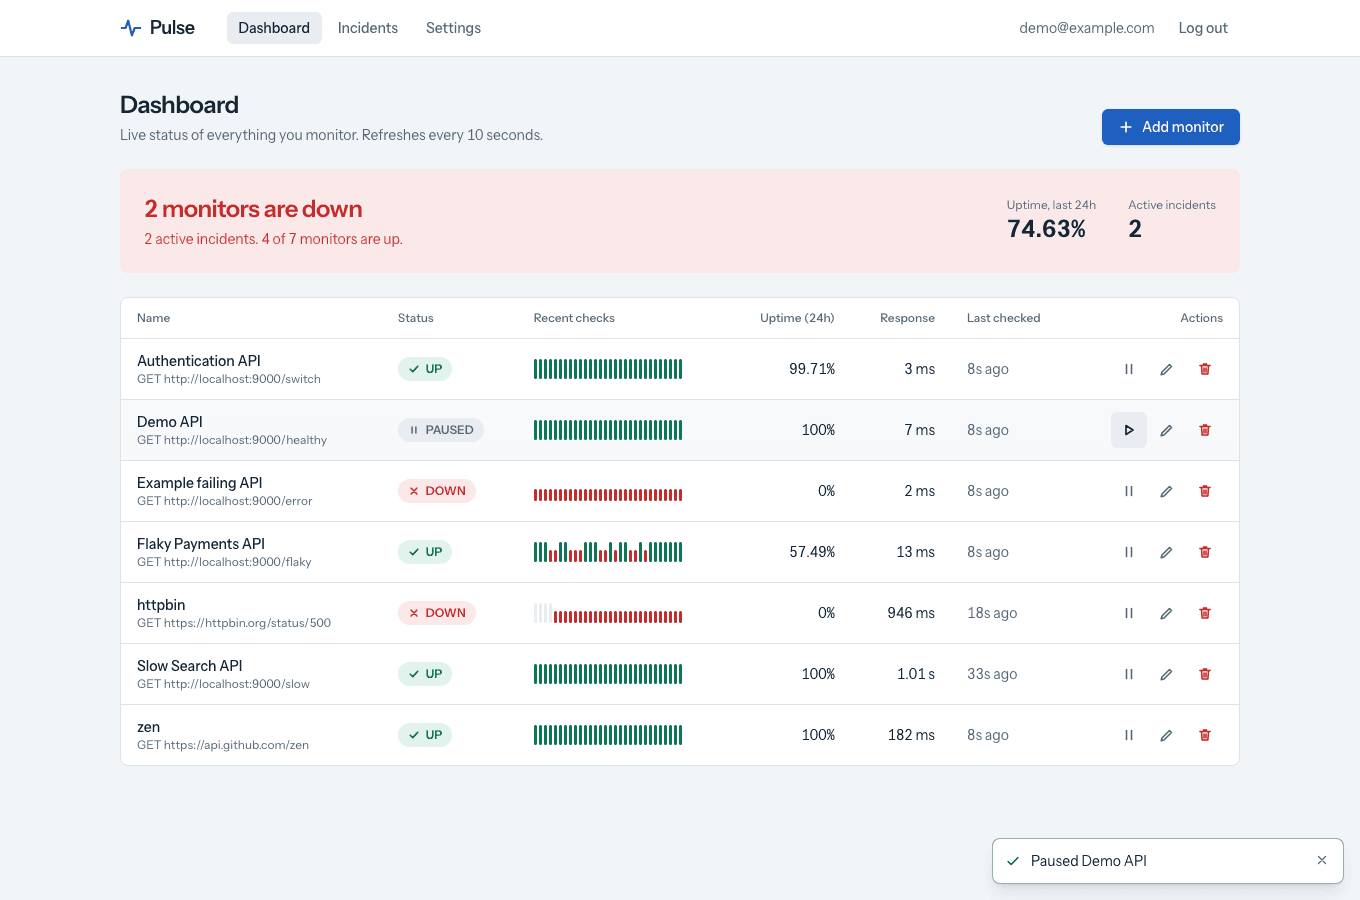Edit the Flaky Payments API monitor

[x=1166, y=552]
